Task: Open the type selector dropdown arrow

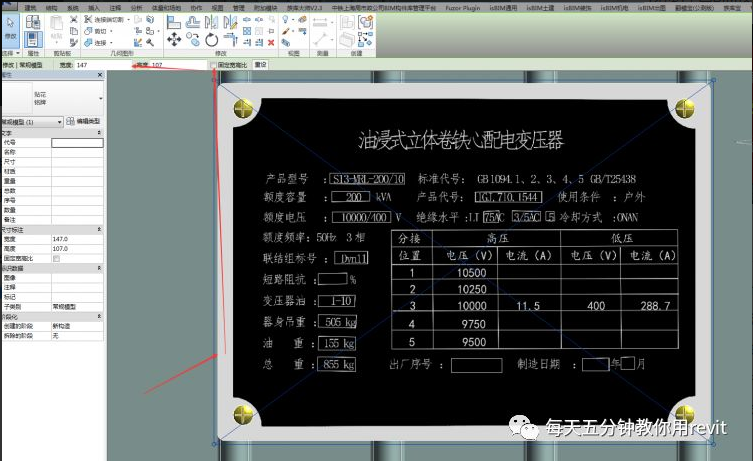Action: [x=100, y=98]
